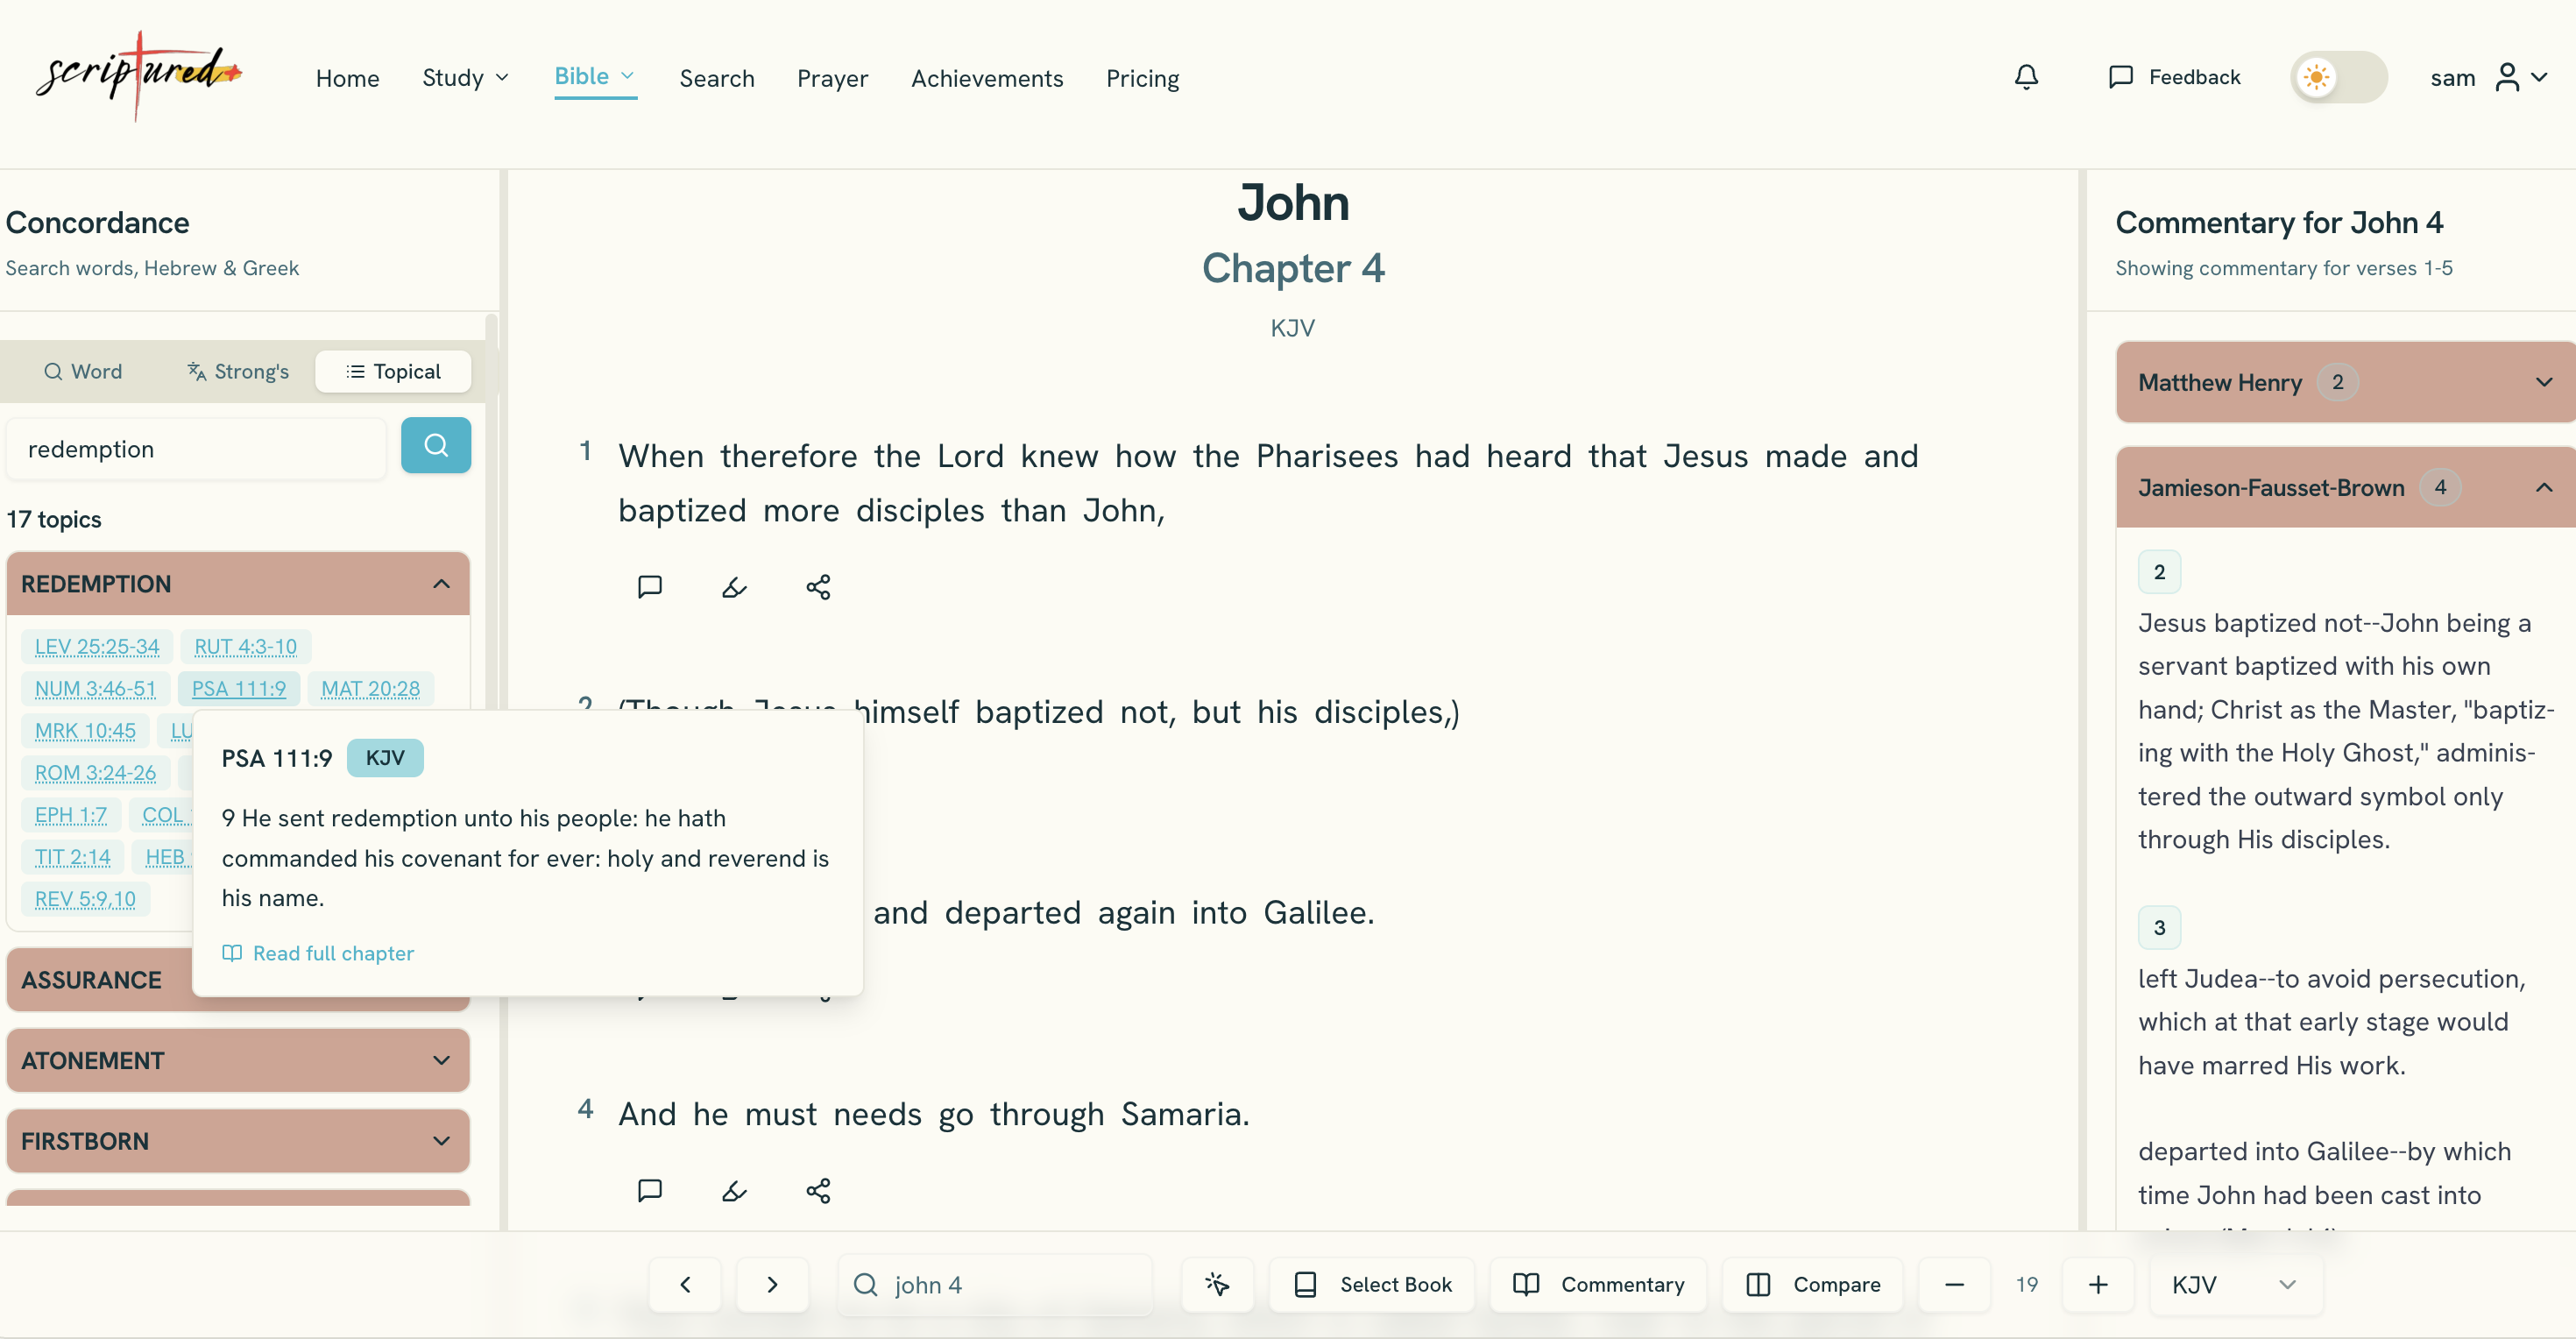Image resolution: width=2576 pixels, height=1339 pixels.
Task: Open the KJV translation dropdown
Action: click(2233, 1284)
